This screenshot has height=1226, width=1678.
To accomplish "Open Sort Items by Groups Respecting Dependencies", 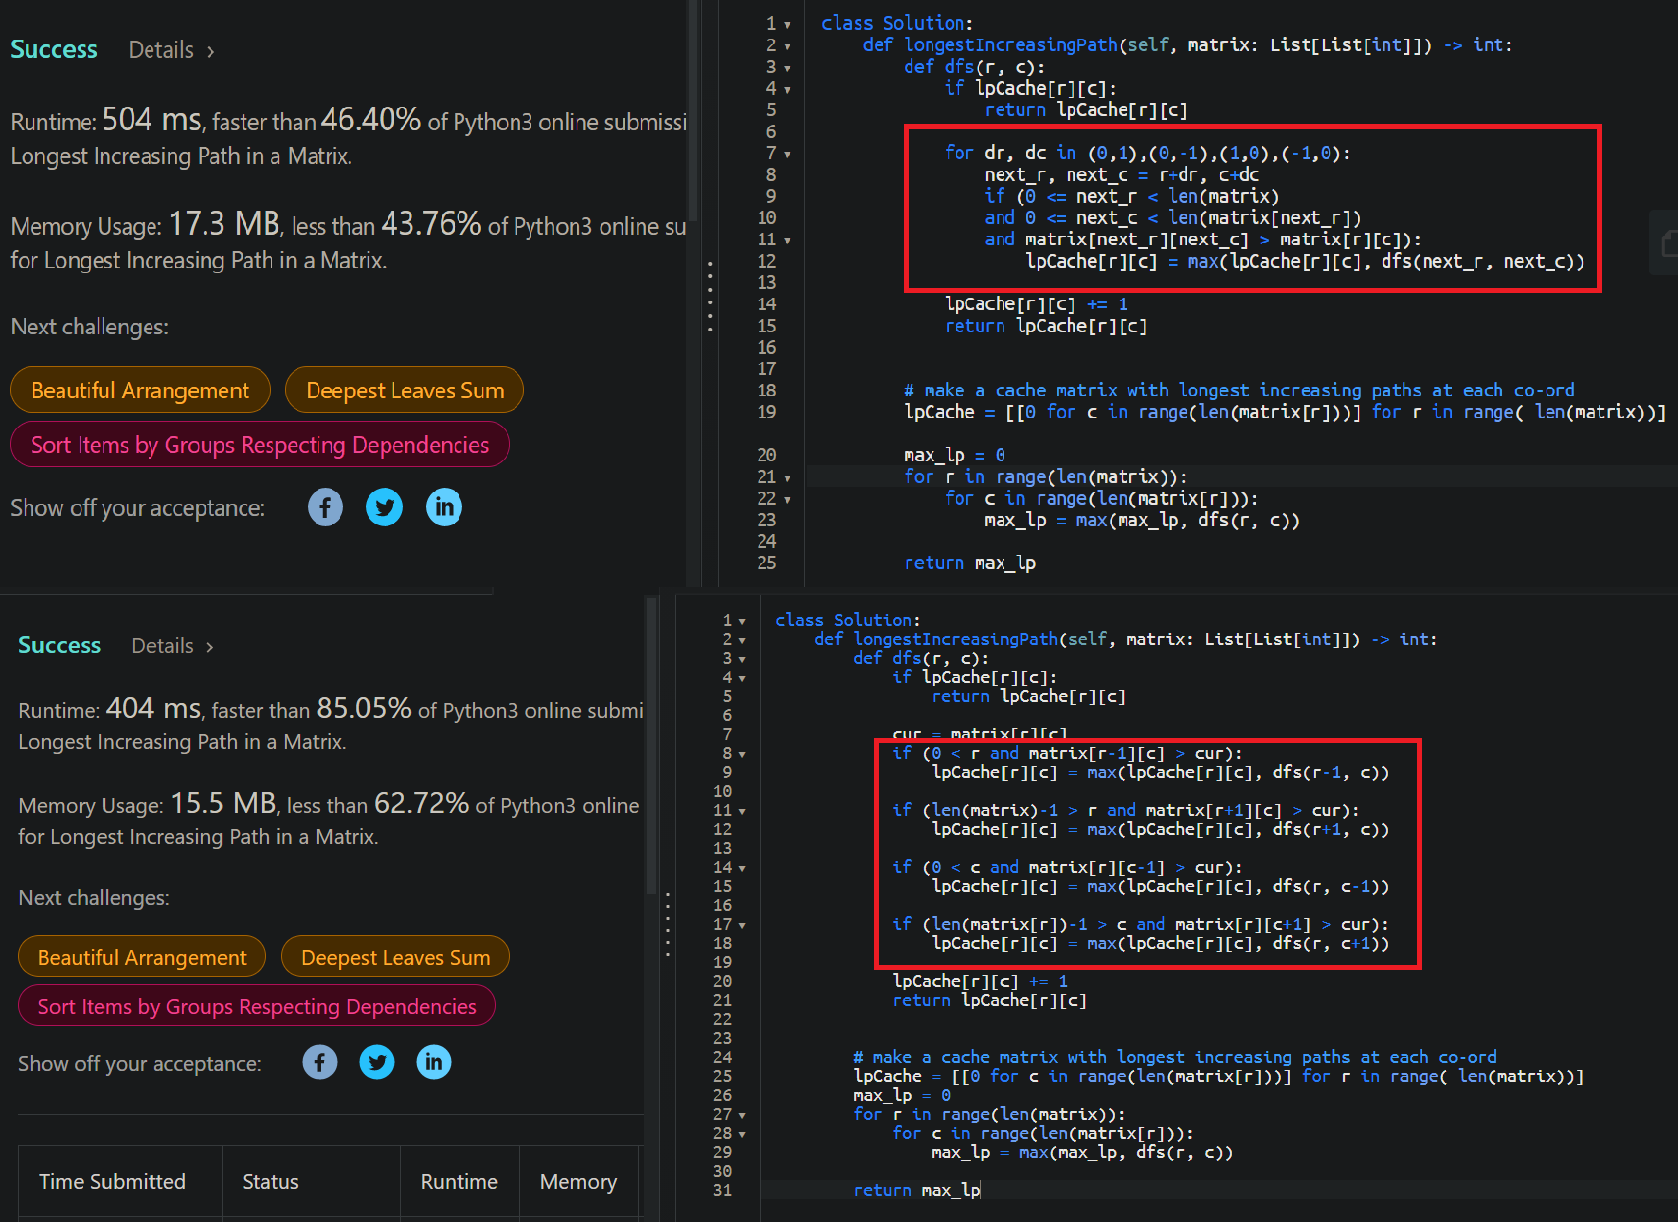I will pyautogui.click(x=259, y=444).
